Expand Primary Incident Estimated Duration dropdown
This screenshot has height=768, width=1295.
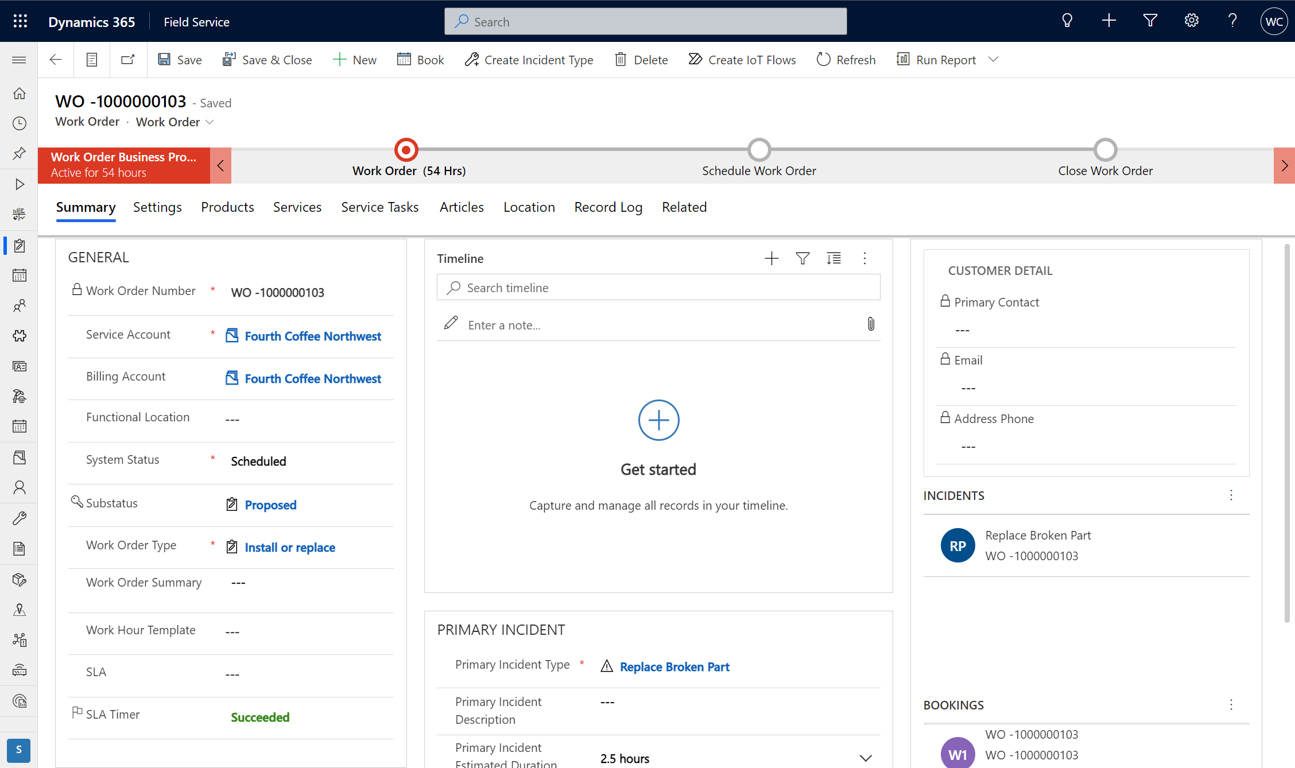click(865, 759)
